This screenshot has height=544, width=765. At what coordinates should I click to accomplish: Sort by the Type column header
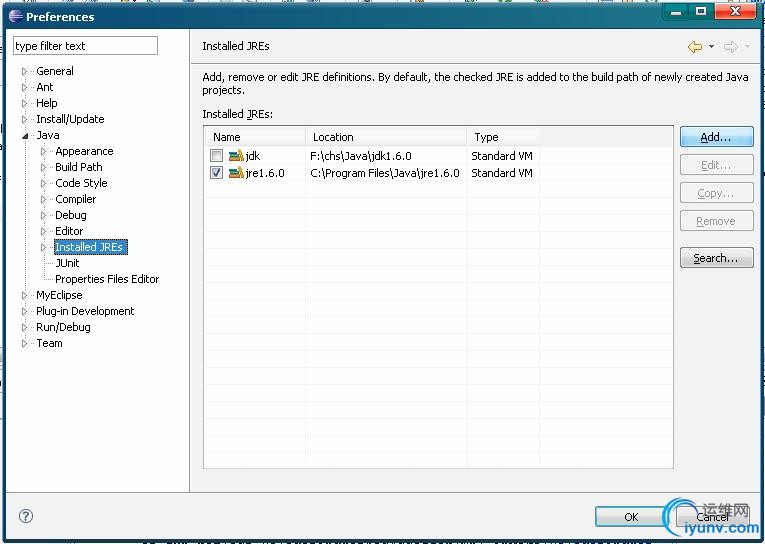point(503,137)
